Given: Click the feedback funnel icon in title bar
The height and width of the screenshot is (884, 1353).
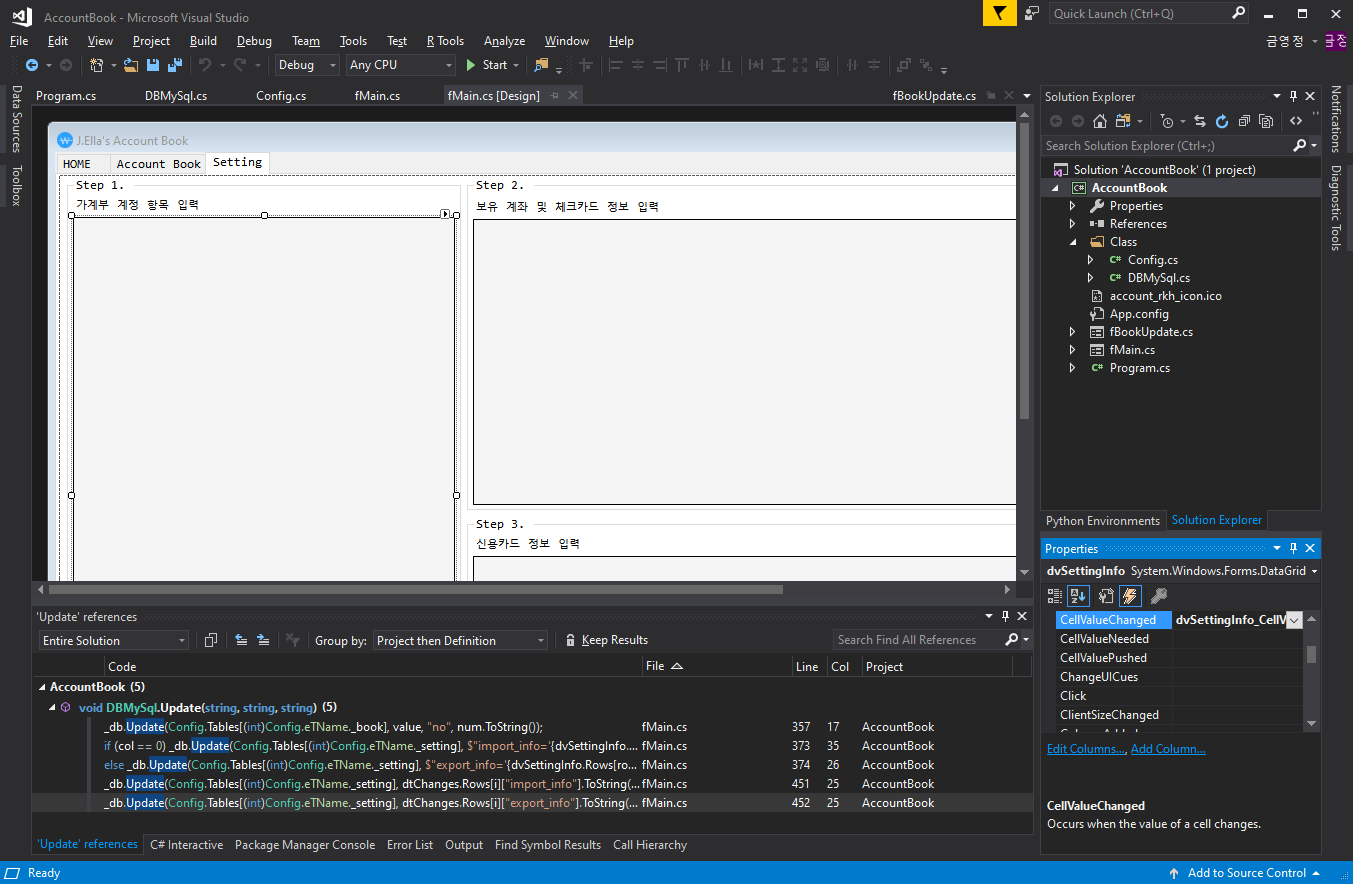Looking at the screenshot, I should pyautogui.click(x=999, y=13).
